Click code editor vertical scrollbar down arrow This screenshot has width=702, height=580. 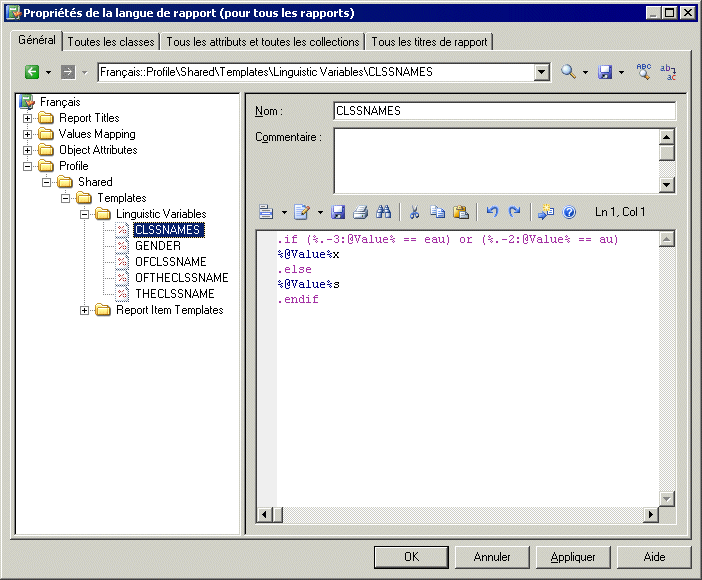pos(667,498)
